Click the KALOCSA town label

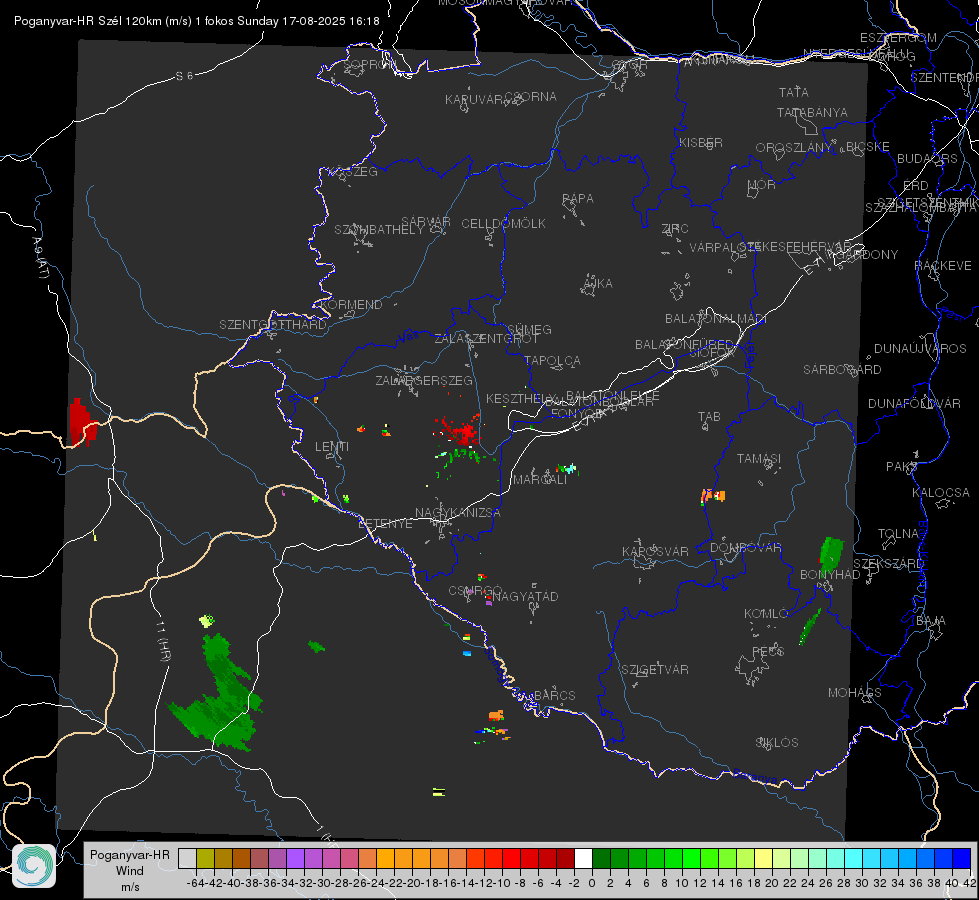point(940,493)
